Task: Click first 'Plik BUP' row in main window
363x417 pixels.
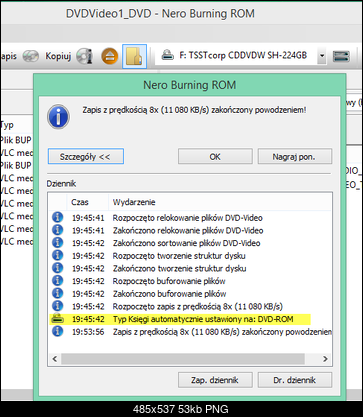Action: point(16,140)
